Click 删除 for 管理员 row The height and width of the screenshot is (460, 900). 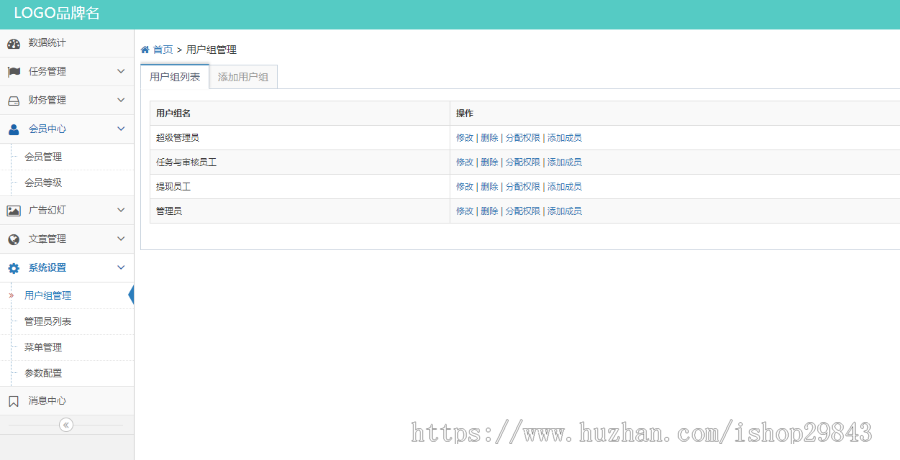(489, 211)
